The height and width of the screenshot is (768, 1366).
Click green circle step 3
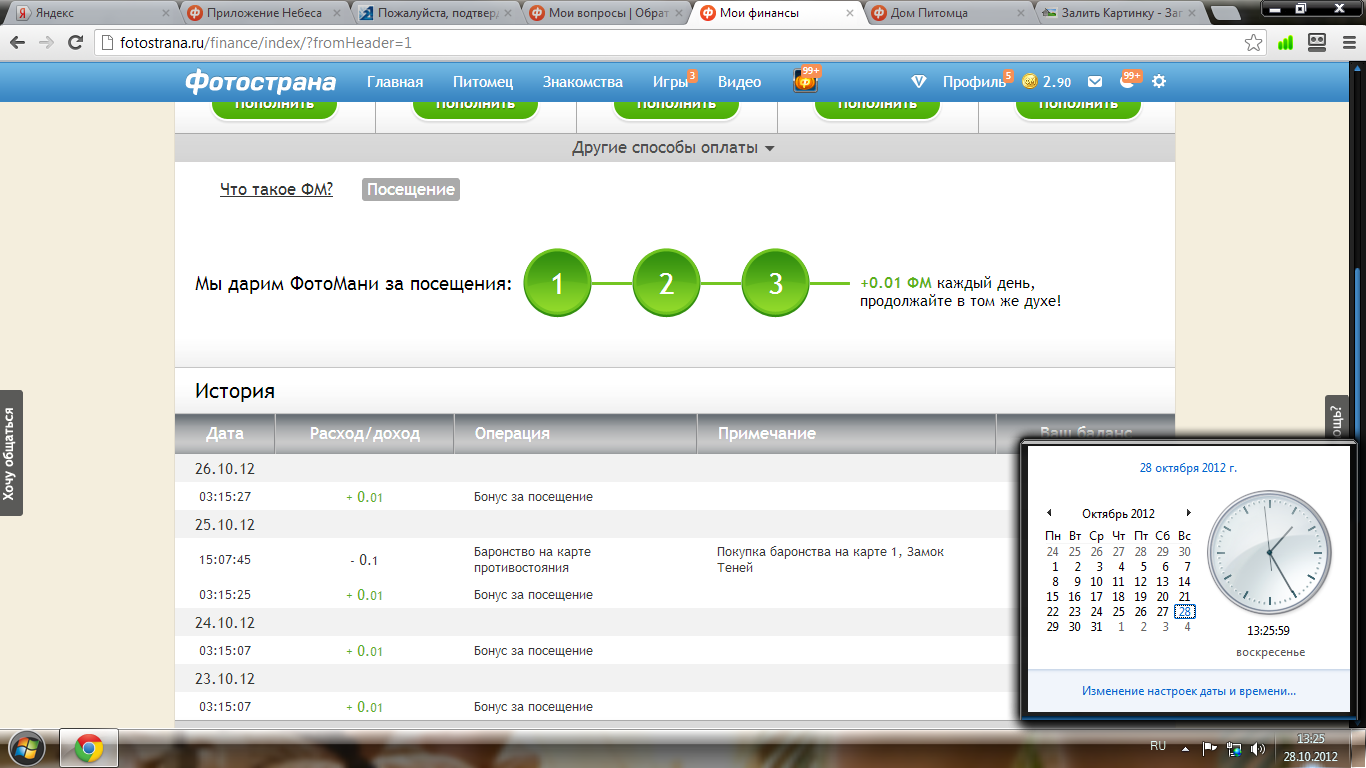click(x=775, y=284)
